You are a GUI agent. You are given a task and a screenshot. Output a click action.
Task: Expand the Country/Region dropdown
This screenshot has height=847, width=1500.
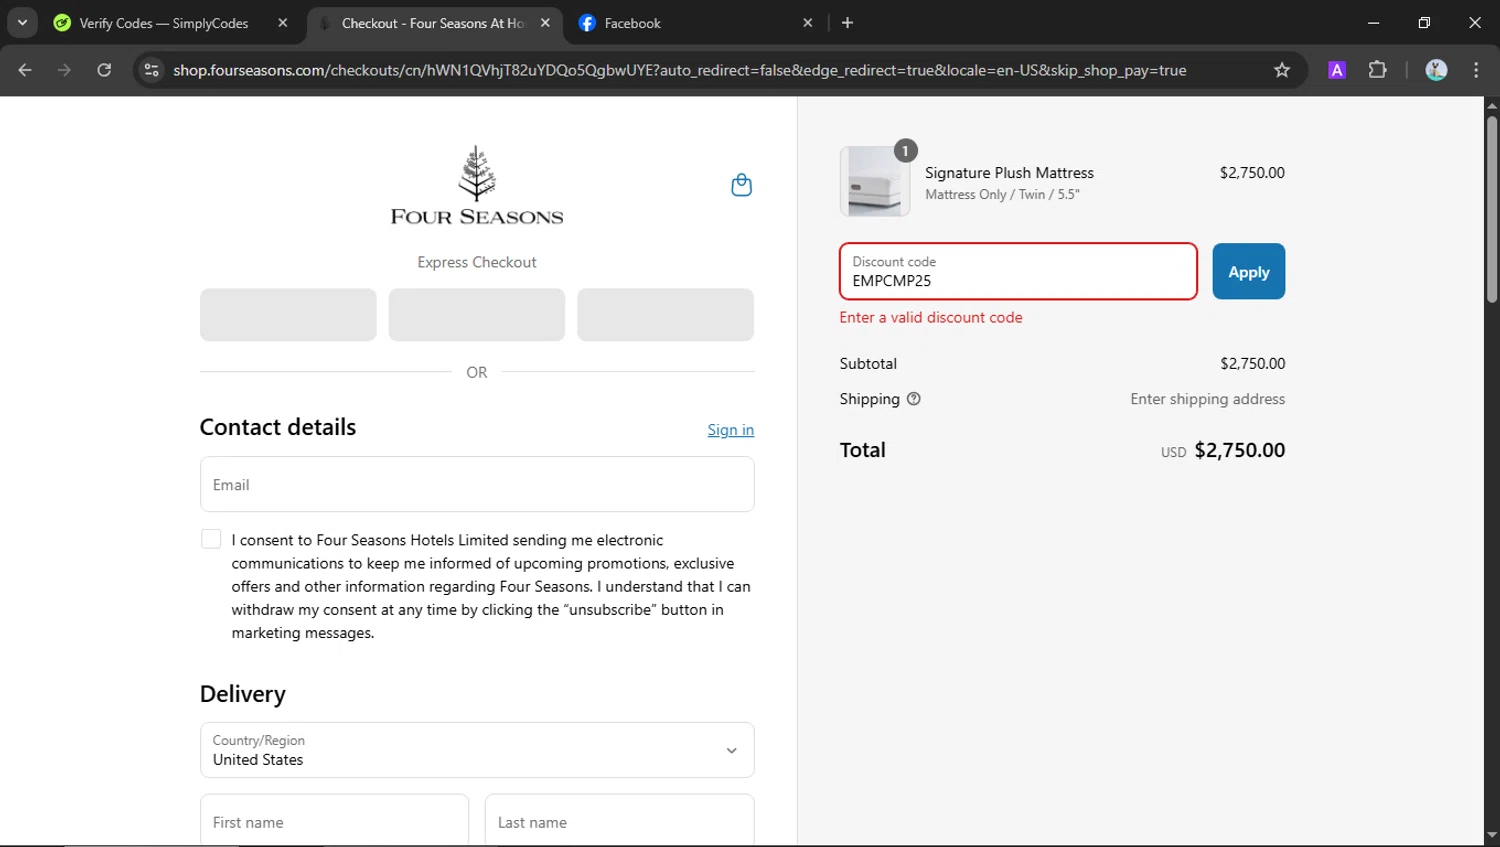(477, 750)
